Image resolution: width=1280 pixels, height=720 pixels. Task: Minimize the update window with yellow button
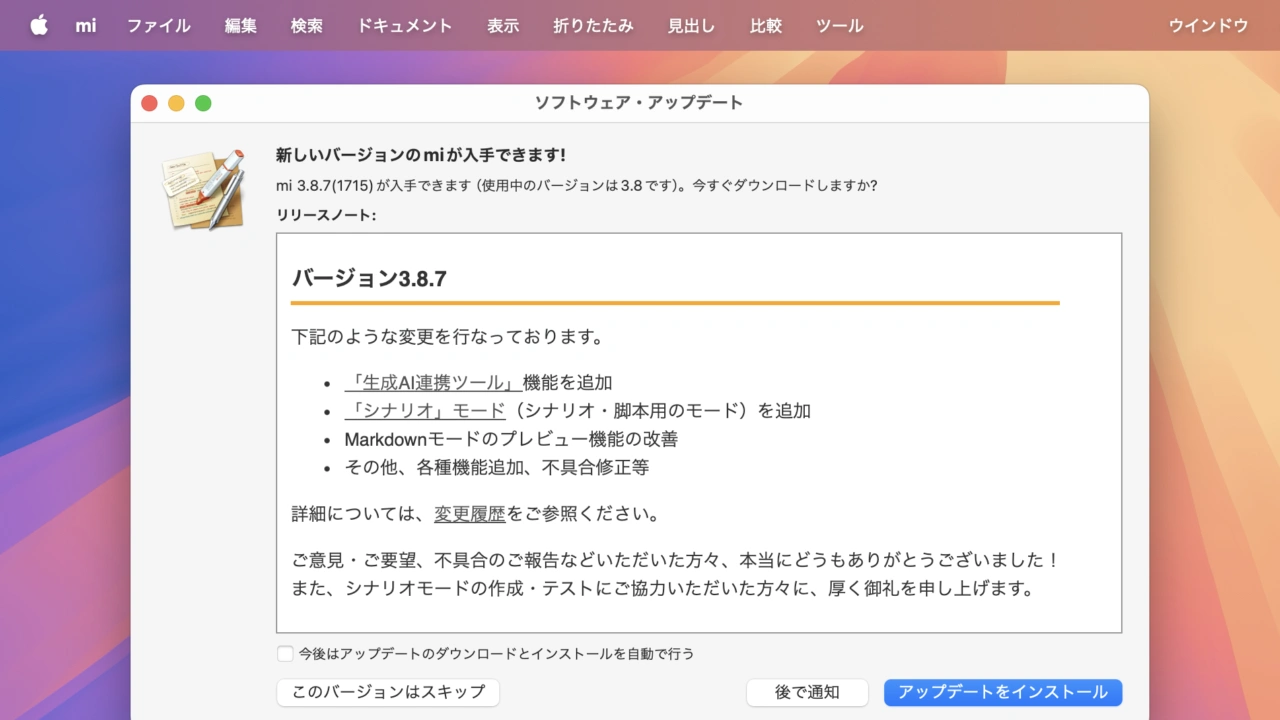pyautogui.click(x=176, y=103)
